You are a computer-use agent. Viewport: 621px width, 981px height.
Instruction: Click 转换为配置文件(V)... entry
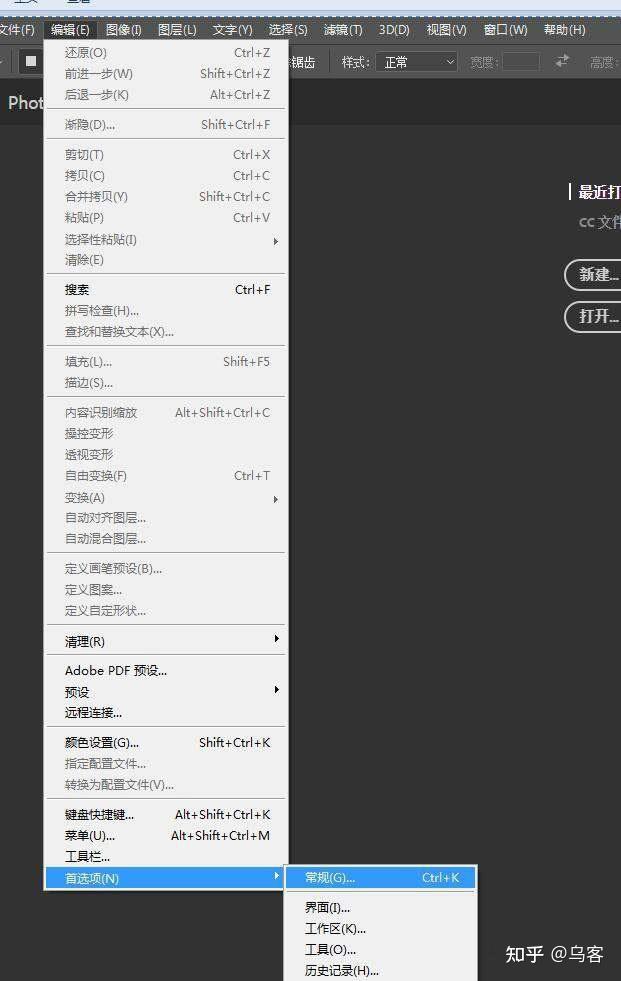pyautogui.click(x=166, y=785)
